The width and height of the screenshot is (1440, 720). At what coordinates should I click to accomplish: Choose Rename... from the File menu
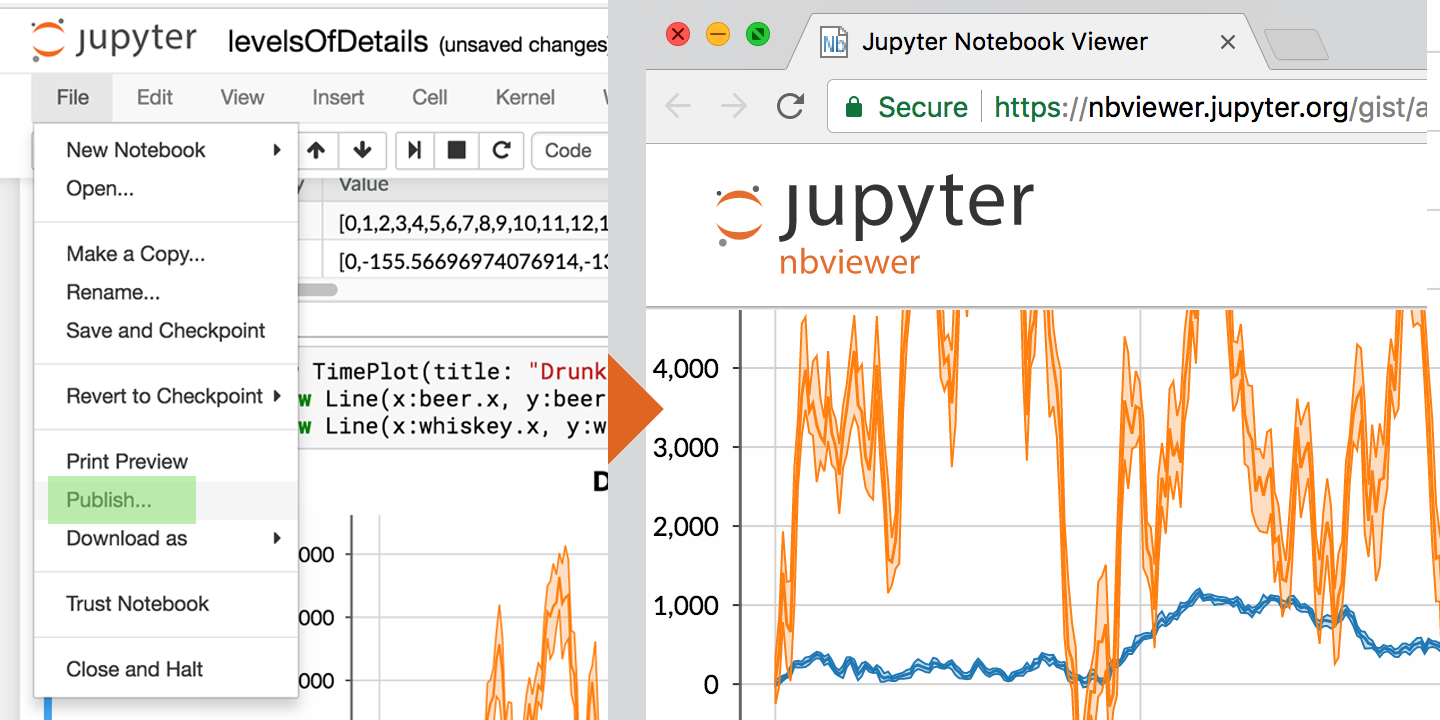[x=166, y=292]
